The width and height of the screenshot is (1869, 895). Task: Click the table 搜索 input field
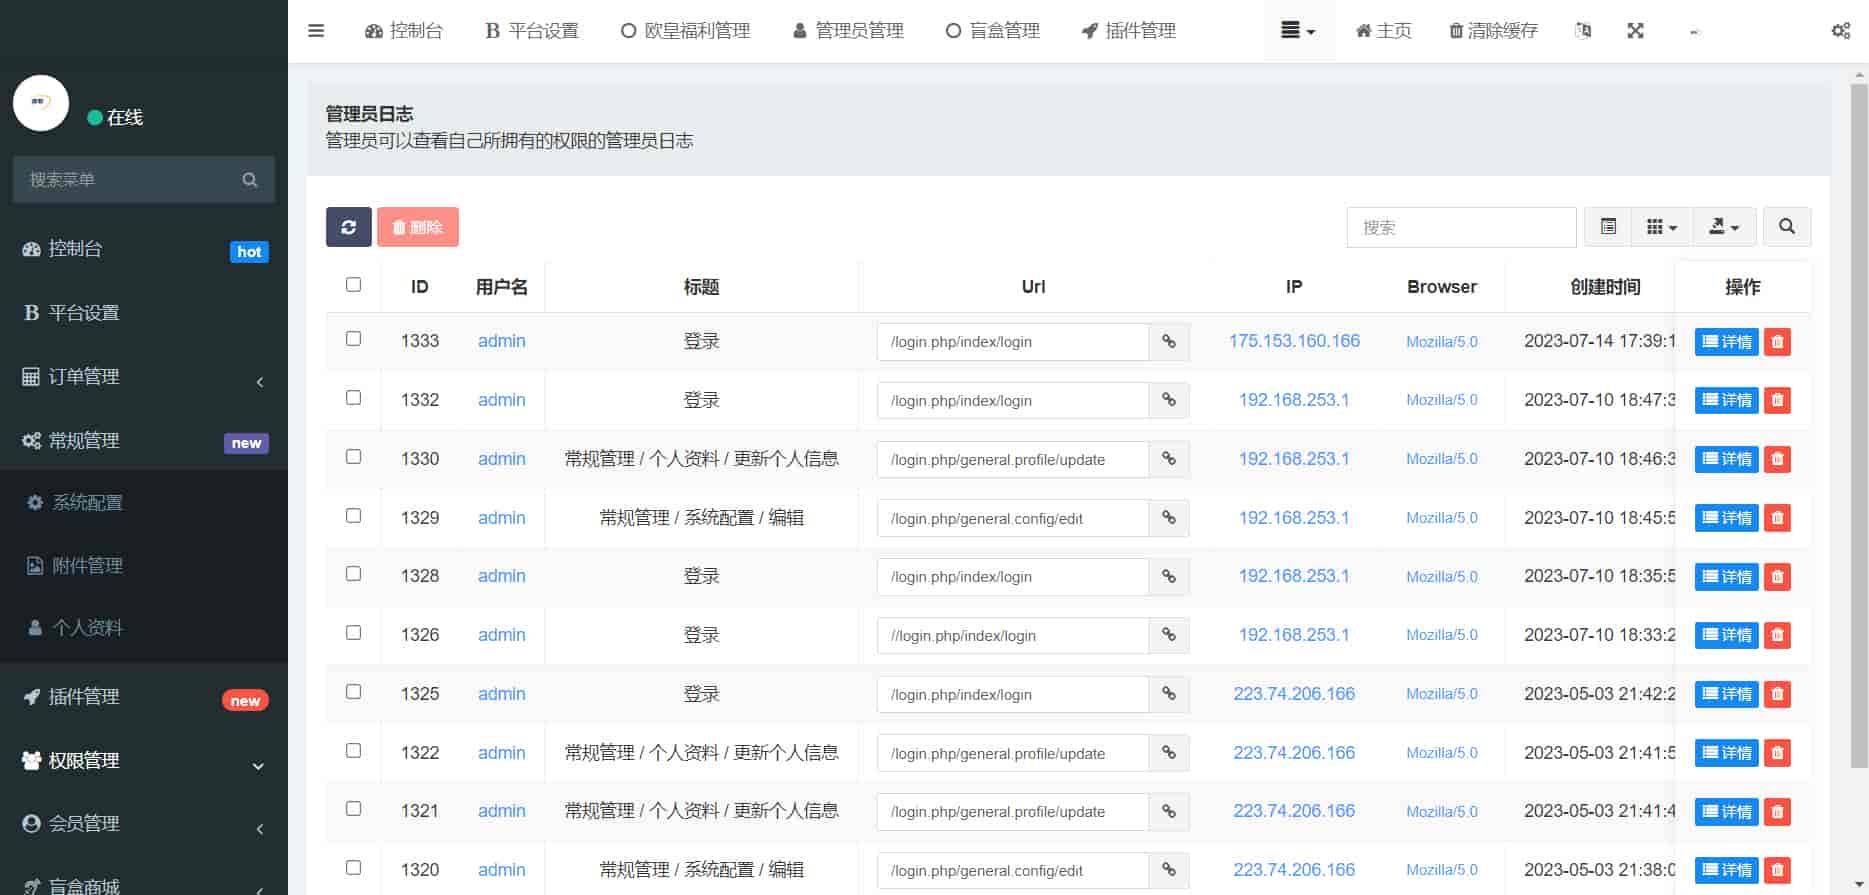1460,227
